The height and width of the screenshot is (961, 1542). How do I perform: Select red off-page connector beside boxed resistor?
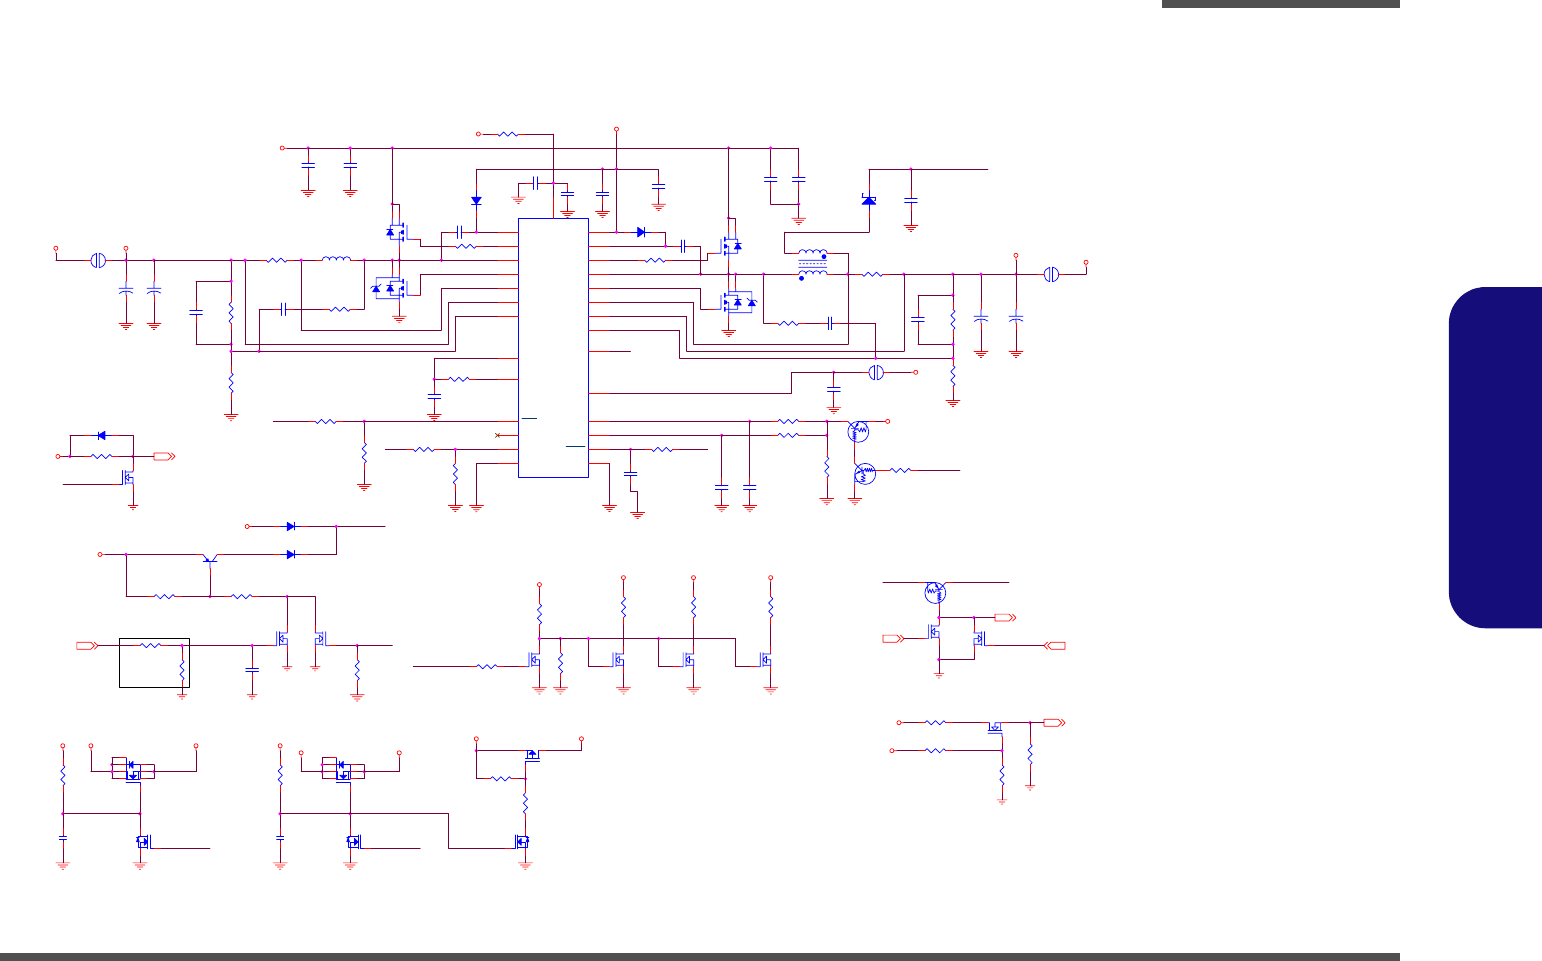click(86, 646)
